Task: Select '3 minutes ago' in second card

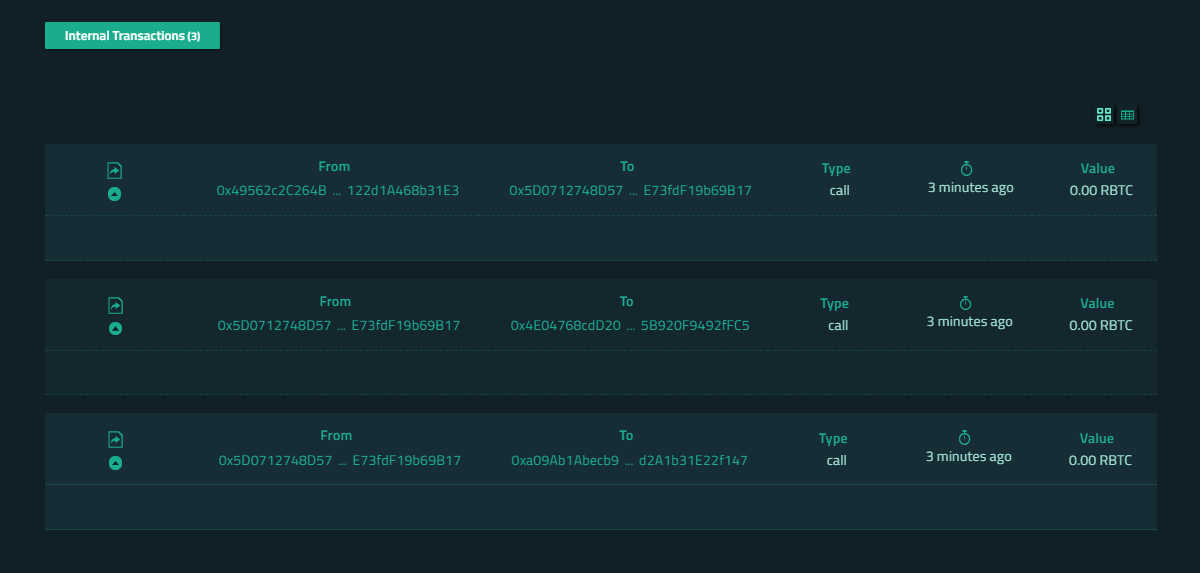Action: pos(969,321)
